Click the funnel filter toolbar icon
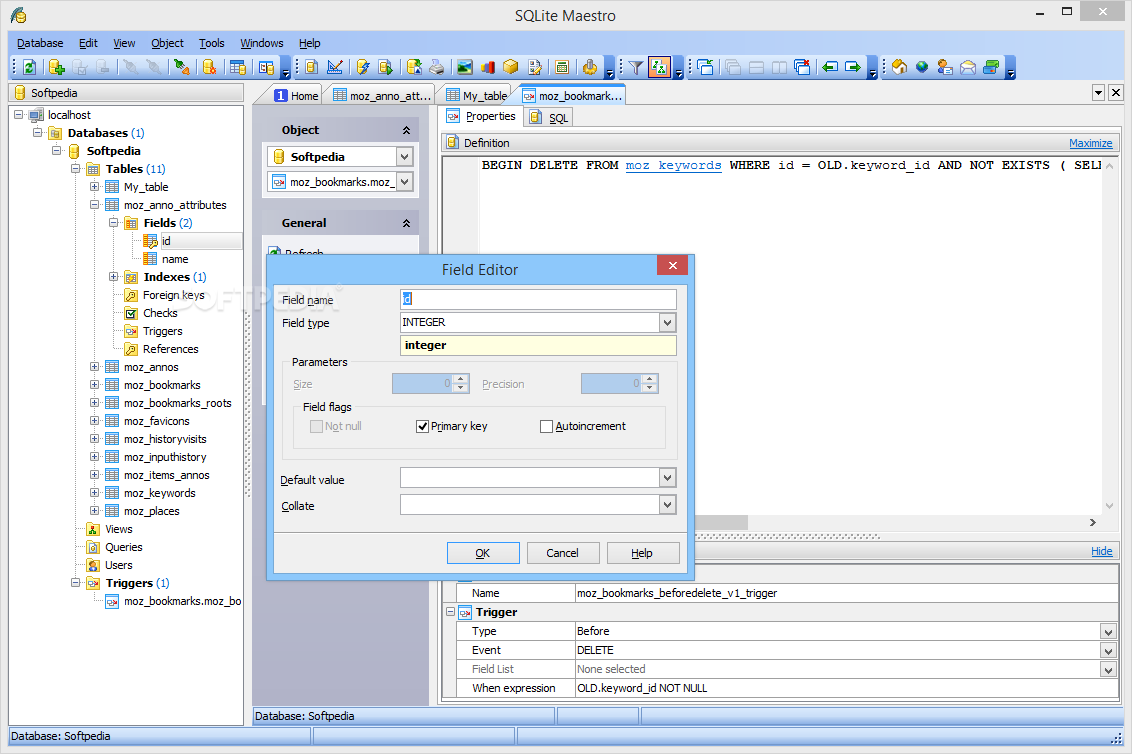The image size is (1132, 754). pyautogui.click(x=635, y=67)
